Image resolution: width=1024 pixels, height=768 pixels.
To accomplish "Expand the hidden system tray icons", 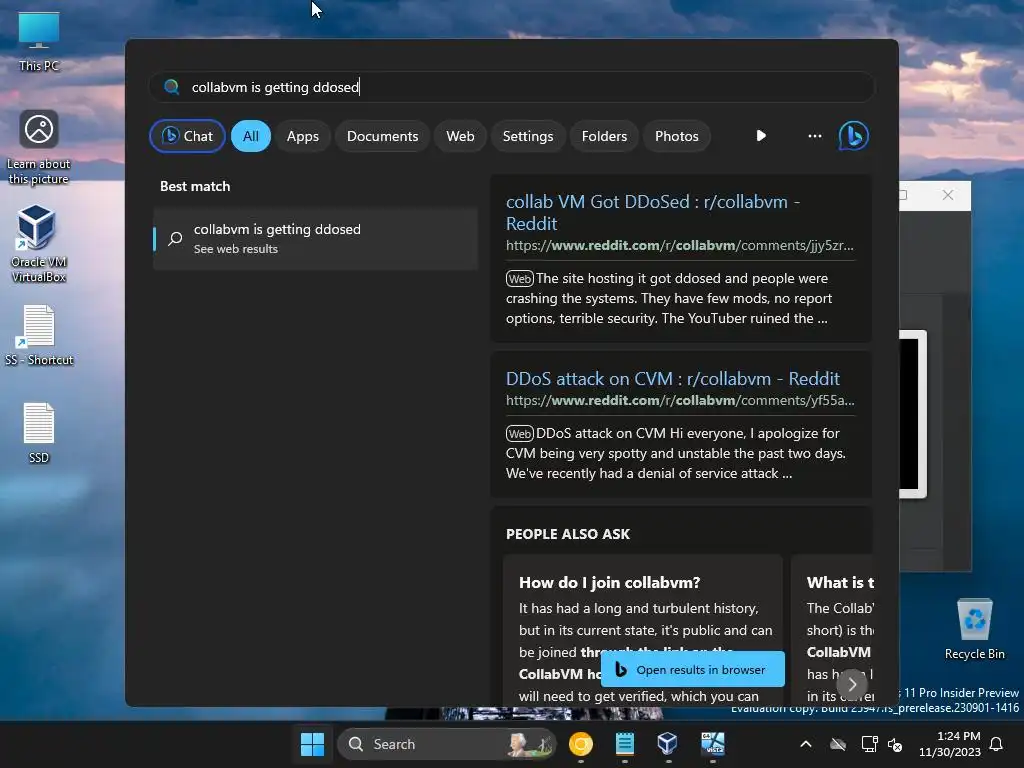I will pyautogui.click(x=806, y=744).
